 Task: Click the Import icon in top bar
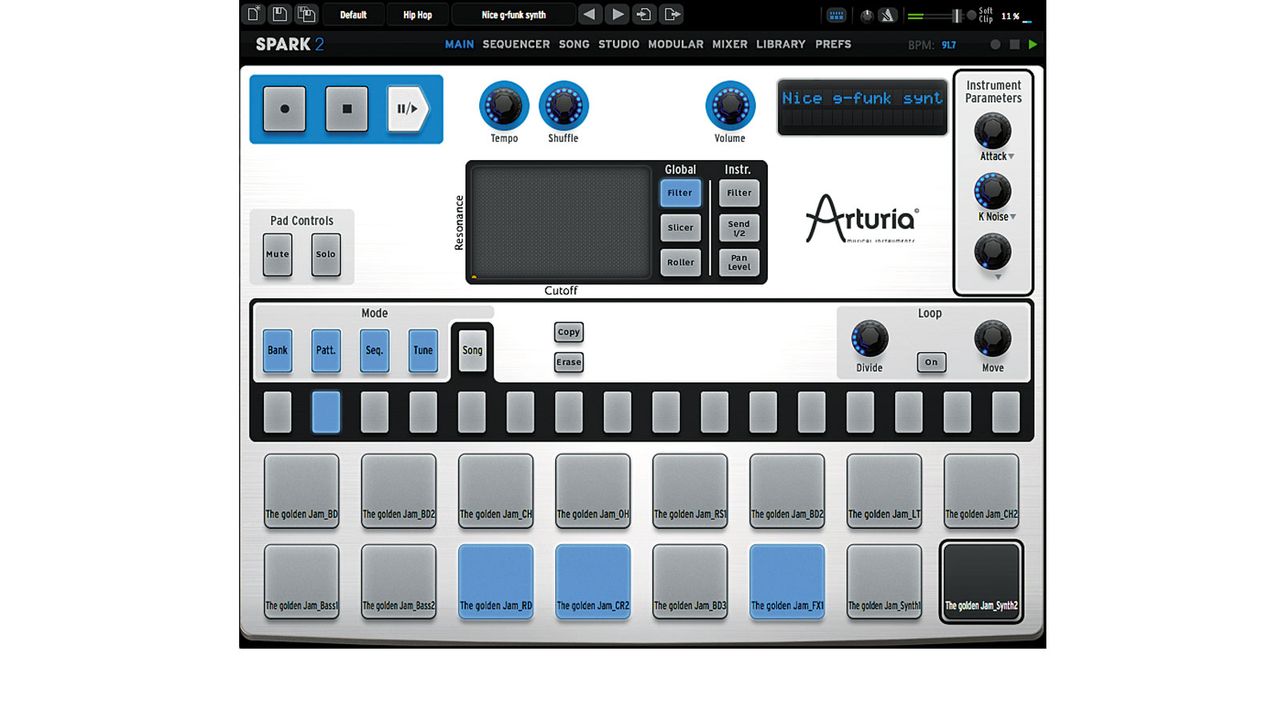pyautogui.click(x=645, y=14)
